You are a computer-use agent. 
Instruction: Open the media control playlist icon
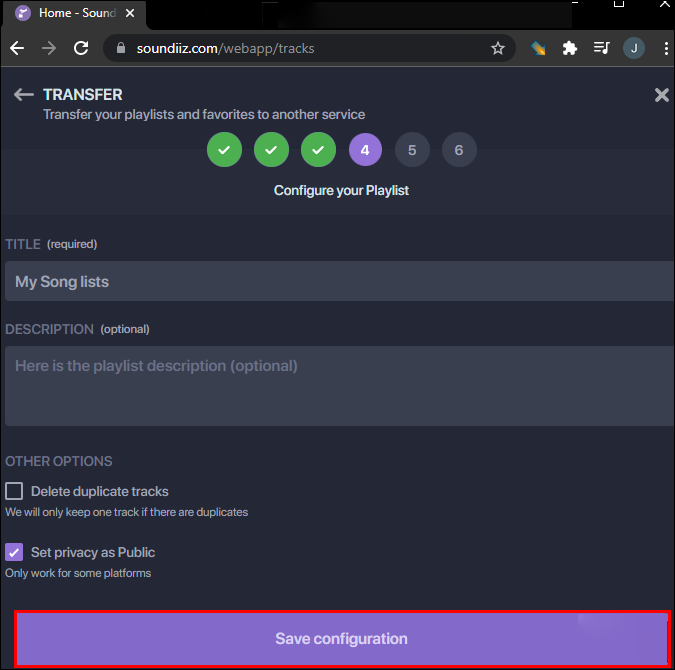click(601, 48)
